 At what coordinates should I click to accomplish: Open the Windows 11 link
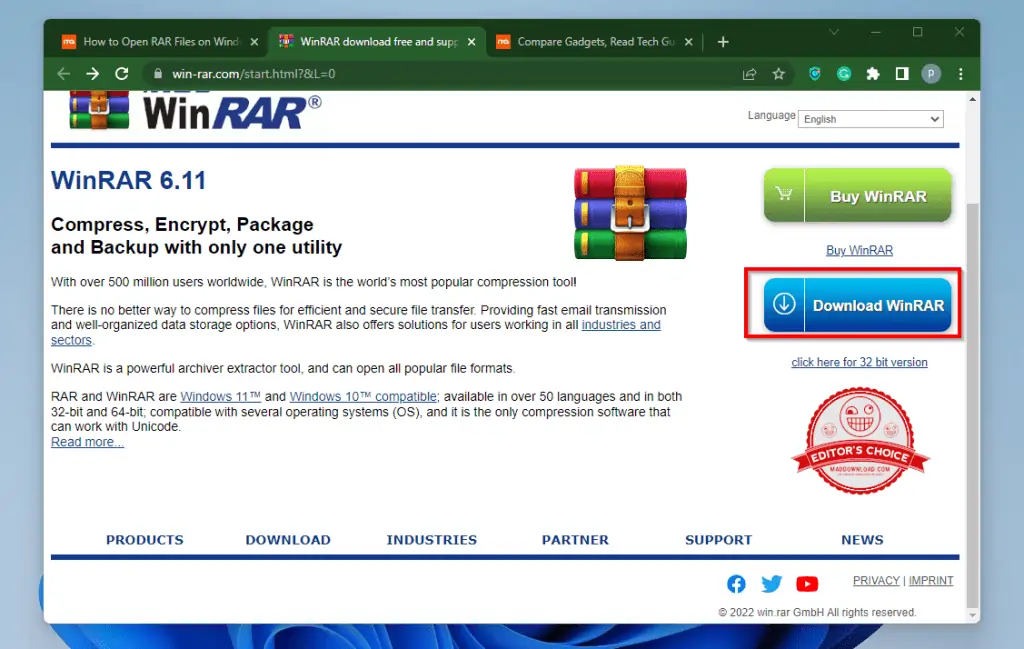(221, 396)
